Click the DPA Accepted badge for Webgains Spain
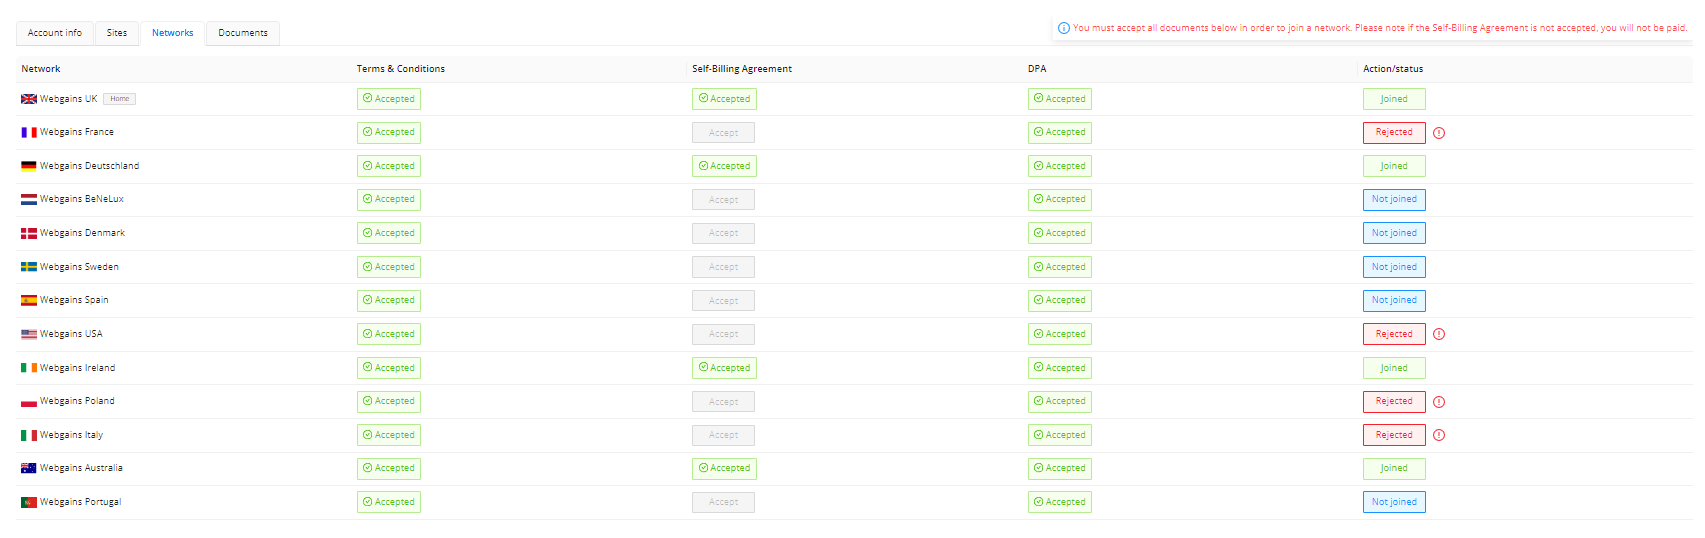1705x538 pixels. point(1060,300)
